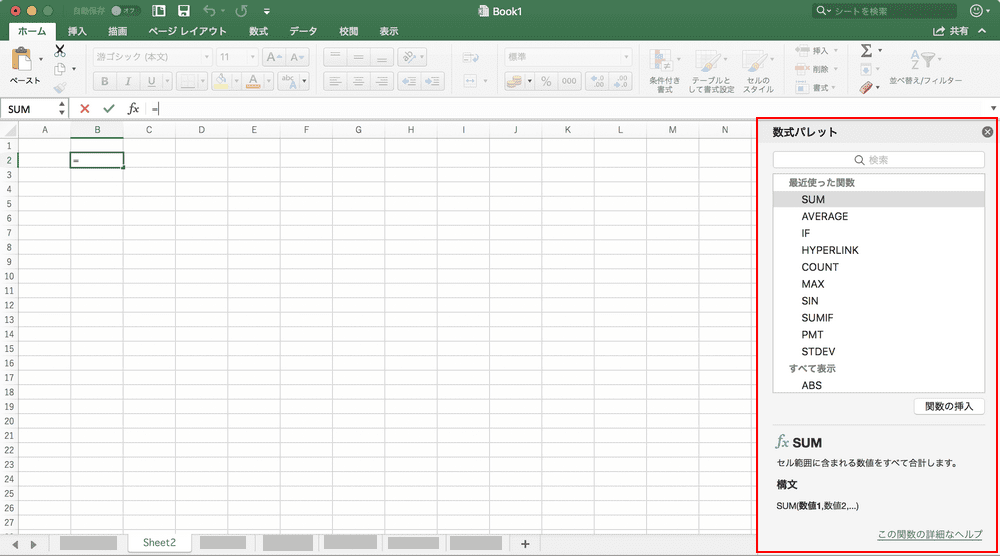1000x556 pixels.
Task: Expand the Insert cells dropdown
Action: (x=836, y=50)
